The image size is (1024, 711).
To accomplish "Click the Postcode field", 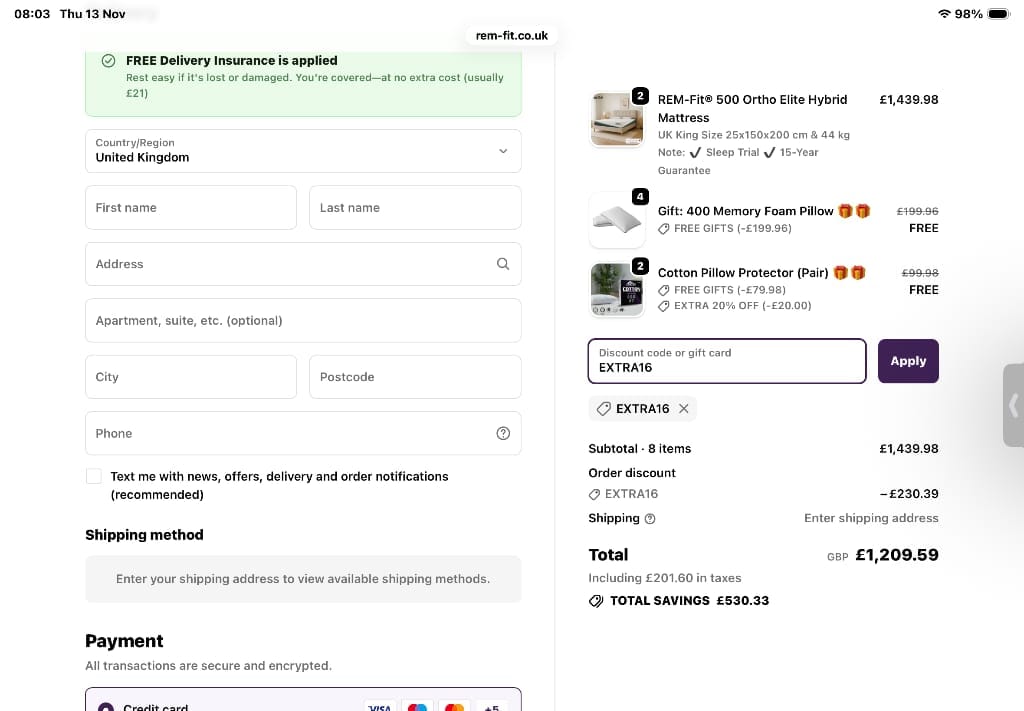I will (415, 377).
